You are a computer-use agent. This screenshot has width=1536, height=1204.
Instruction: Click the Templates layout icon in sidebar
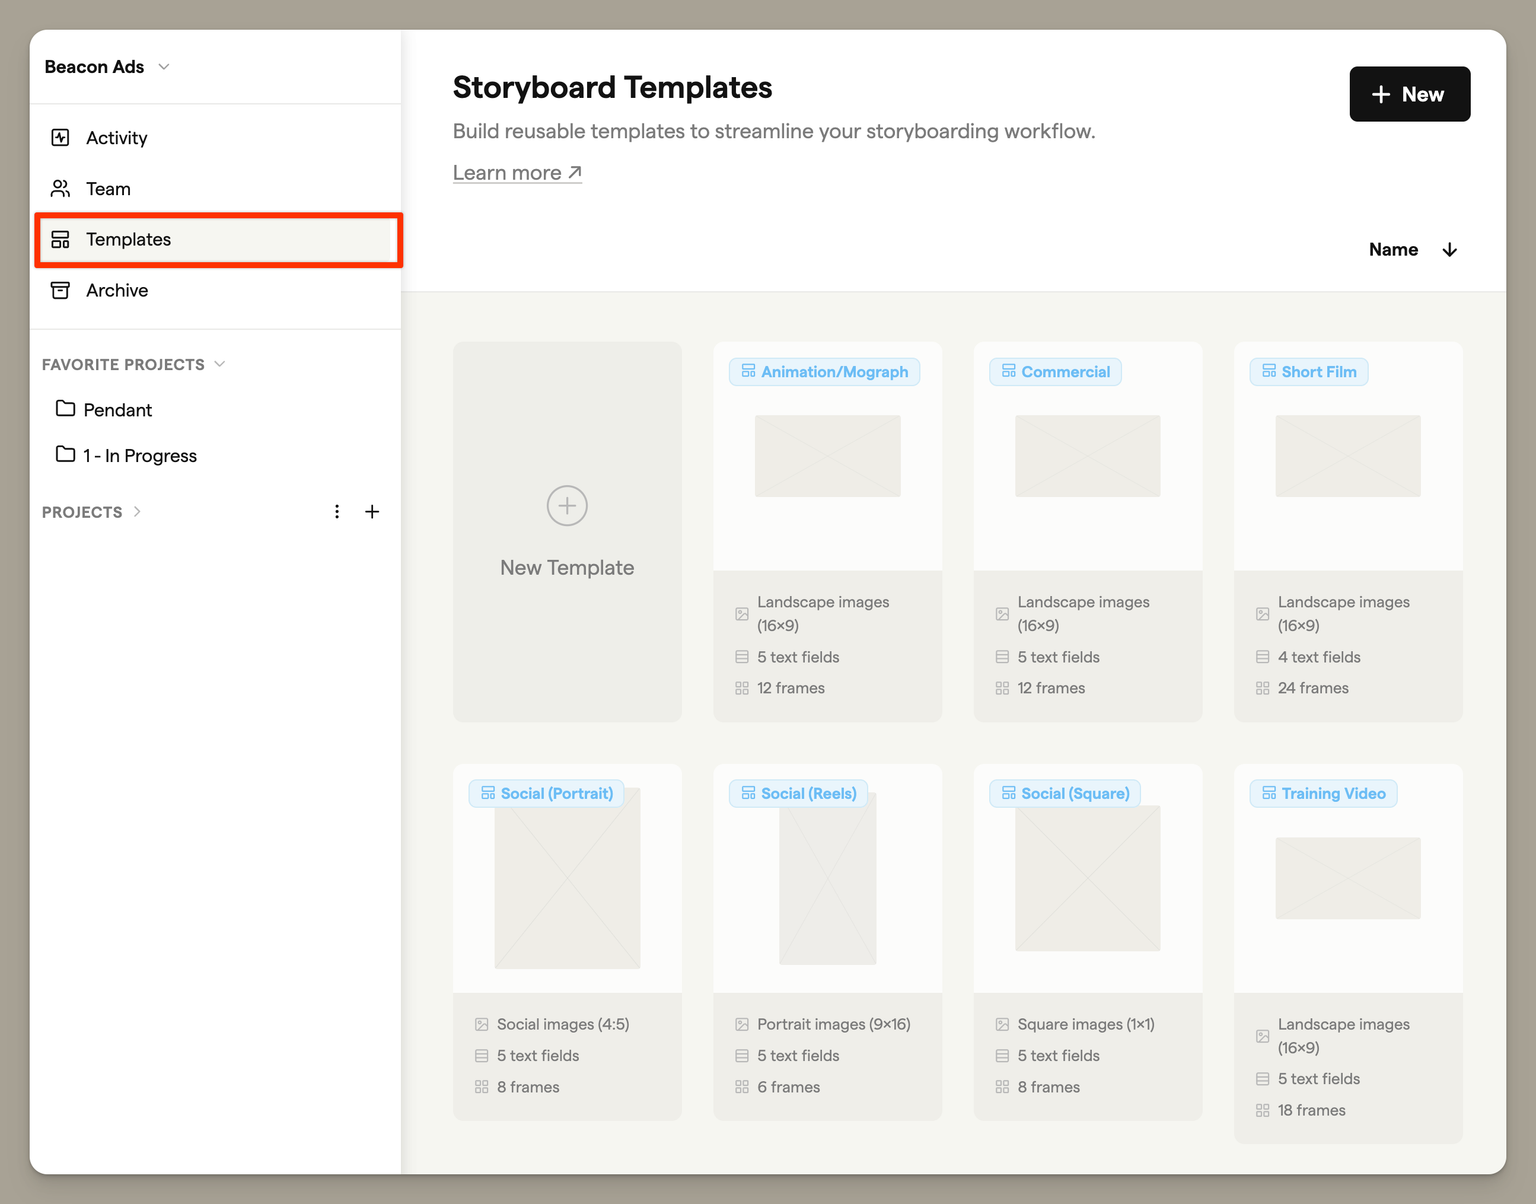click(60, 240)
